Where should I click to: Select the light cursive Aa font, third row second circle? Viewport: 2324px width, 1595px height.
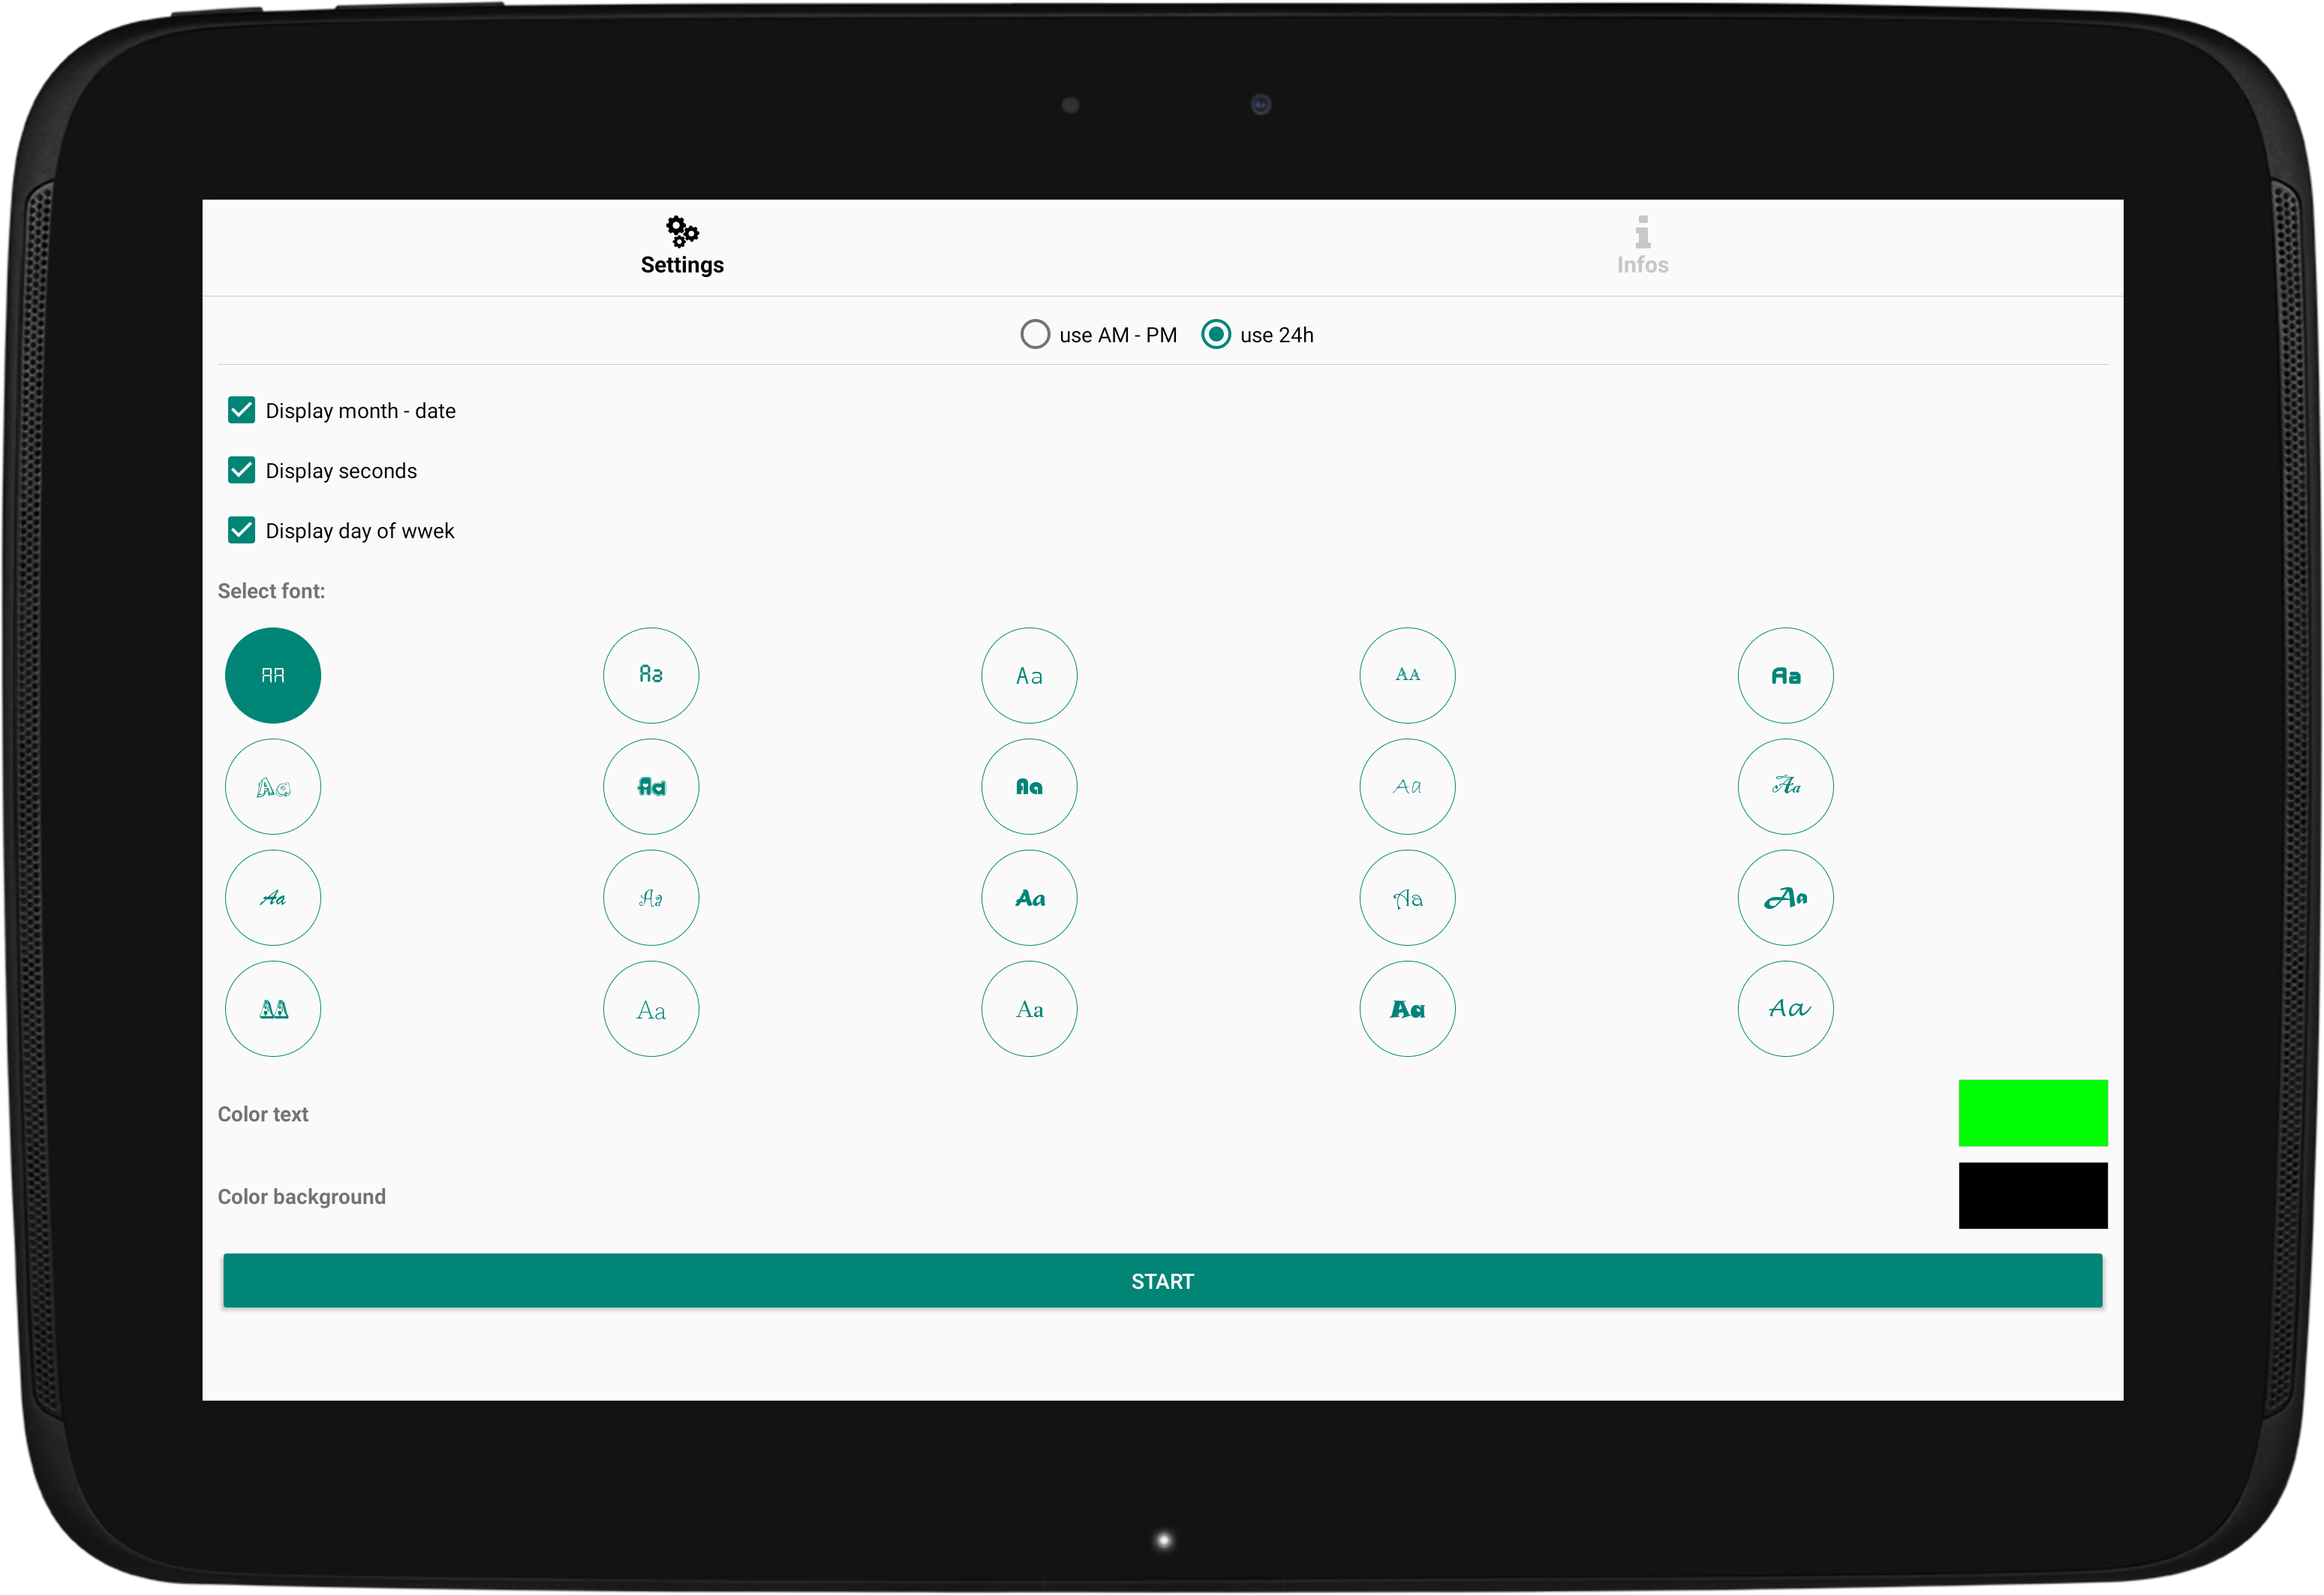tap(651, 898)
